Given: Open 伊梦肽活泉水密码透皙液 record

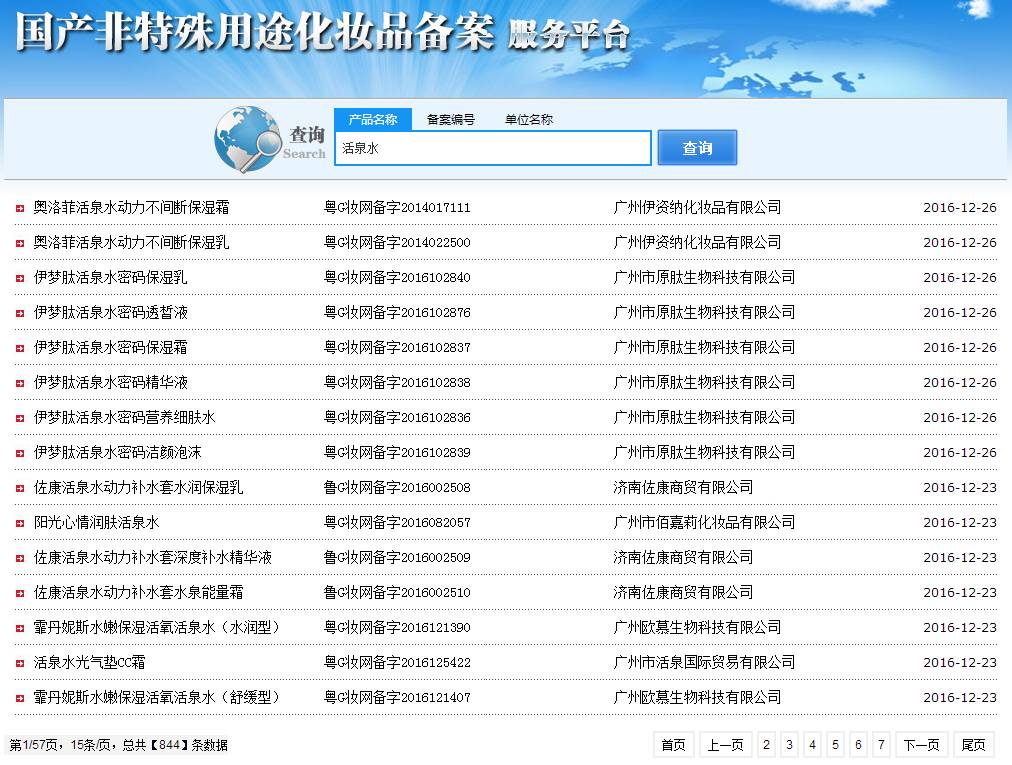Looking at the screenshot, I should pos(110,312).
